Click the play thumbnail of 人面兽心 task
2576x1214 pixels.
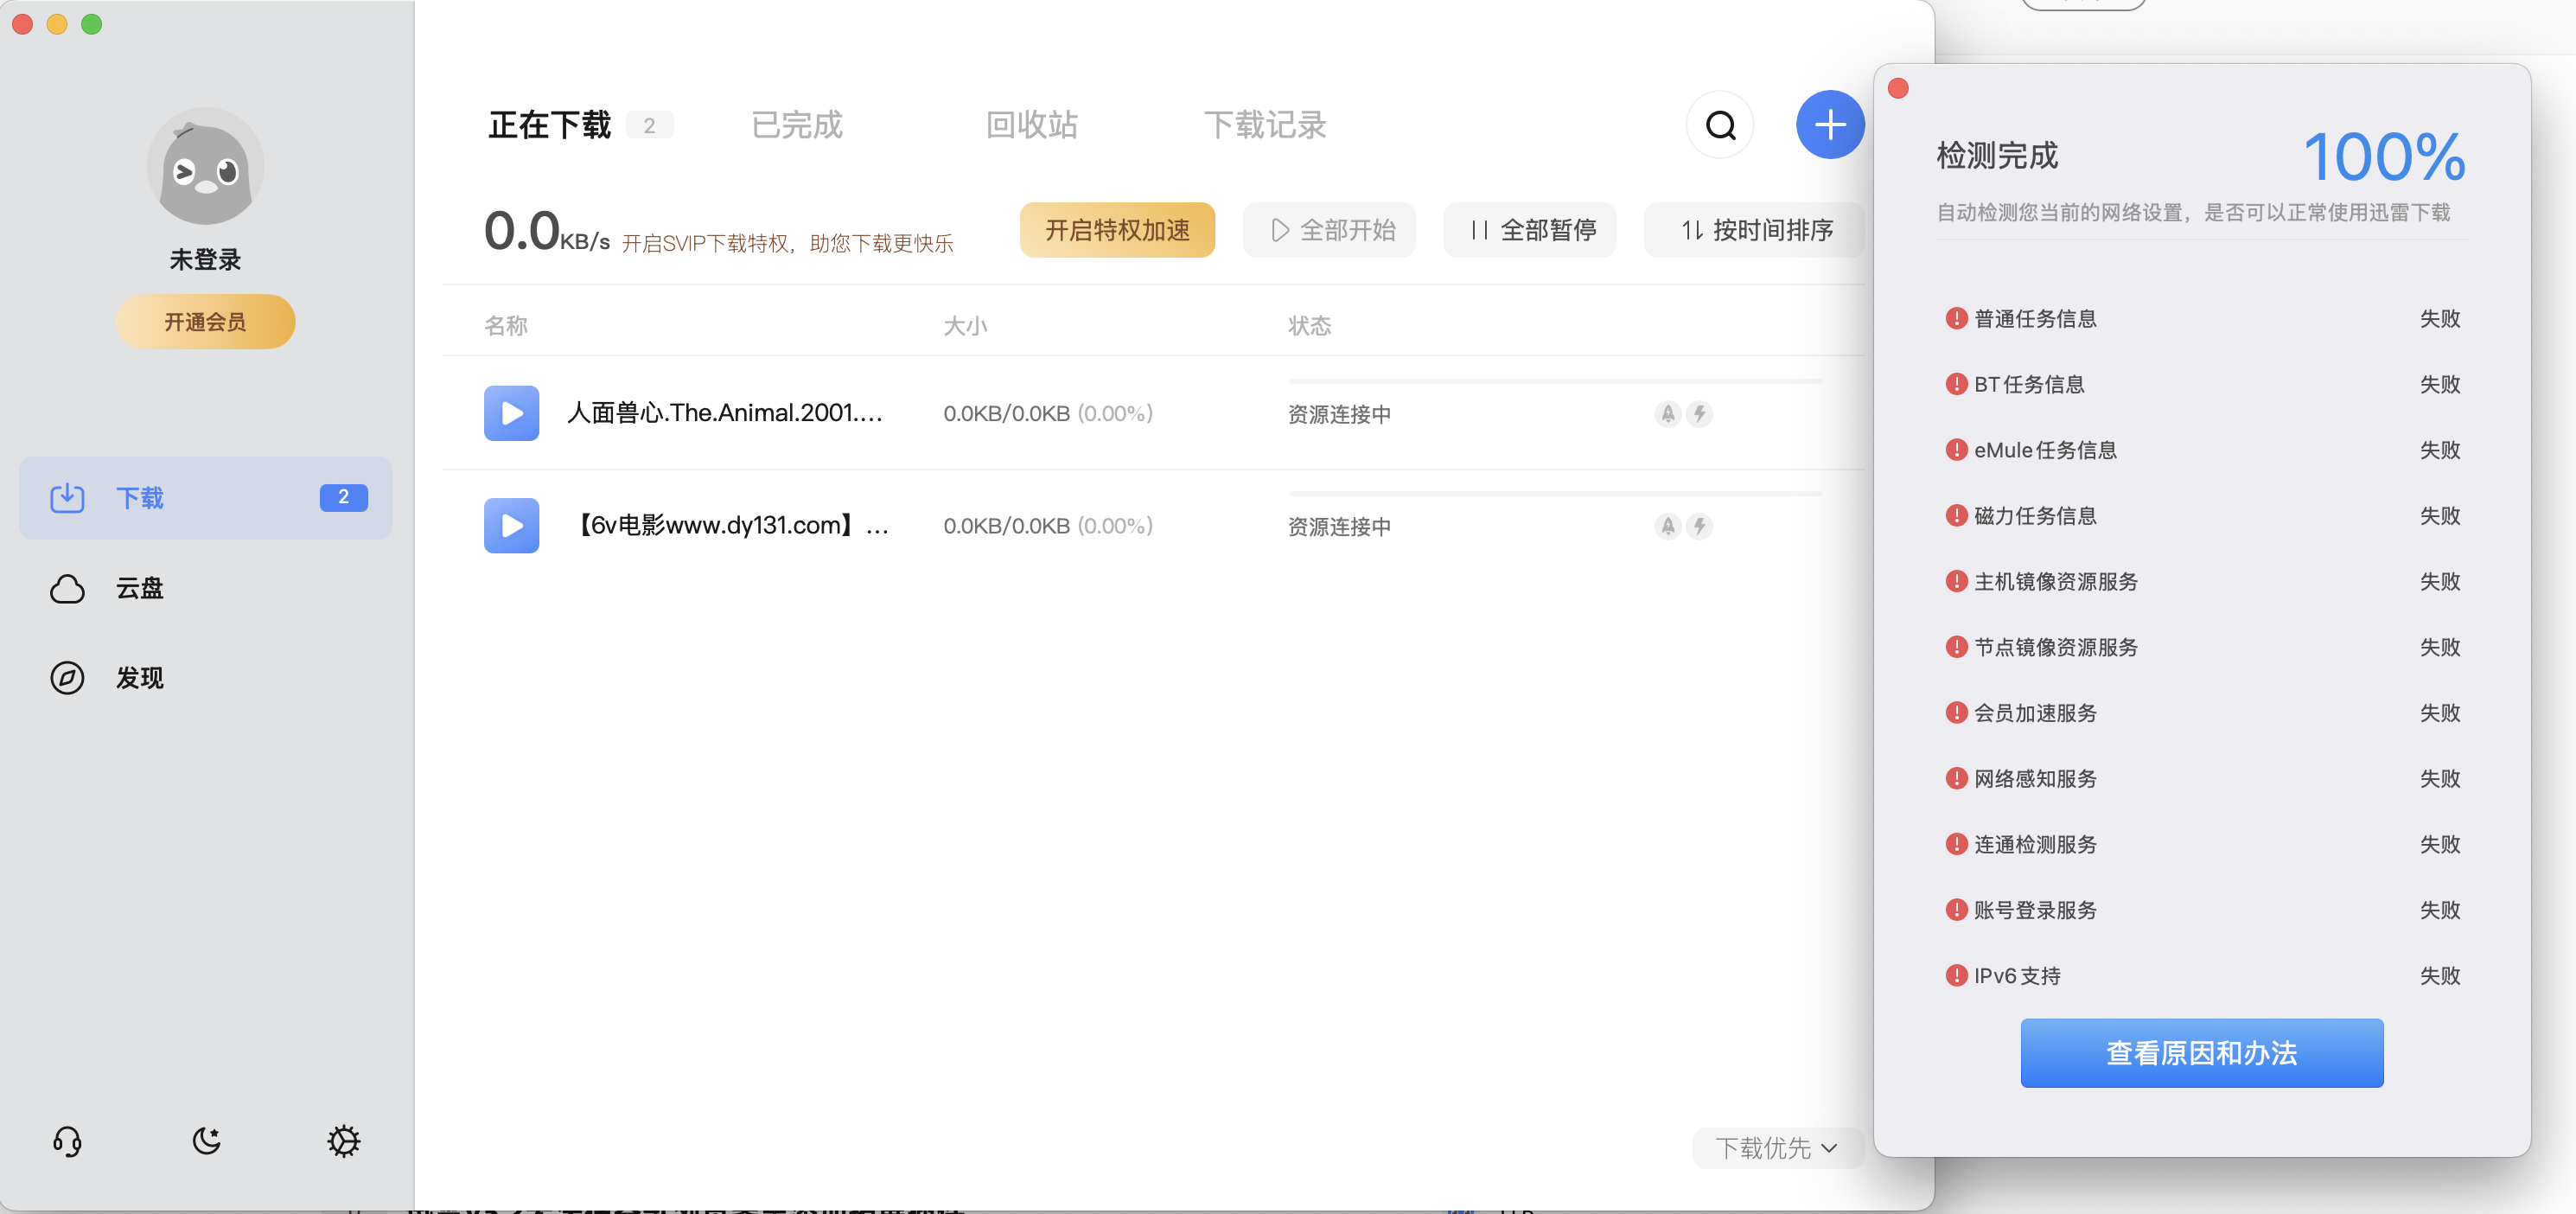[511, 413]
